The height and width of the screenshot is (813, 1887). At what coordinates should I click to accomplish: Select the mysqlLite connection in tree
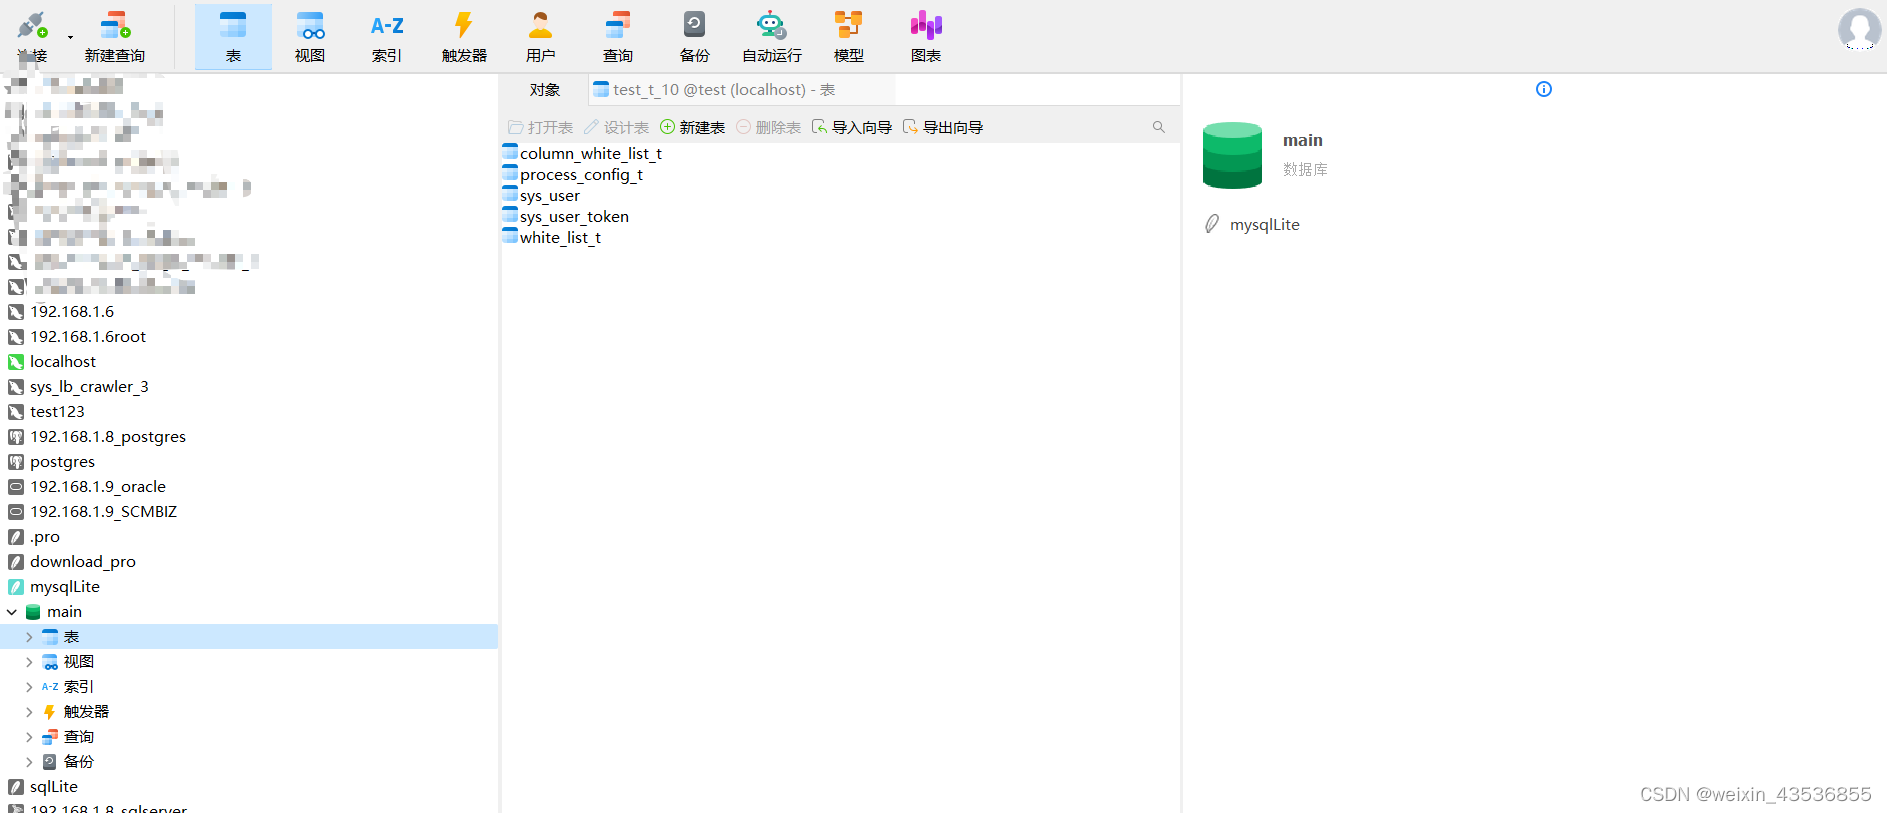(65, 587)
